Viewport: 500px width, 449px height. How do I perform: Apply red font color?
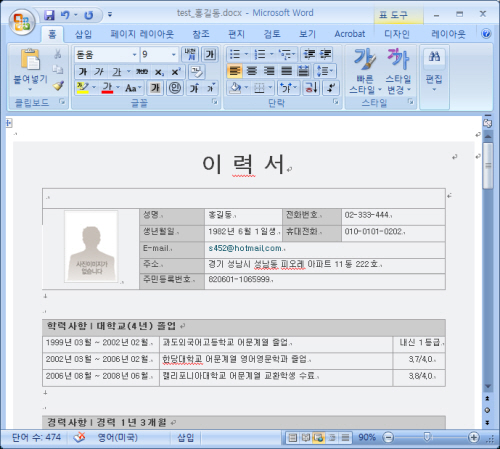pos(107,88)
